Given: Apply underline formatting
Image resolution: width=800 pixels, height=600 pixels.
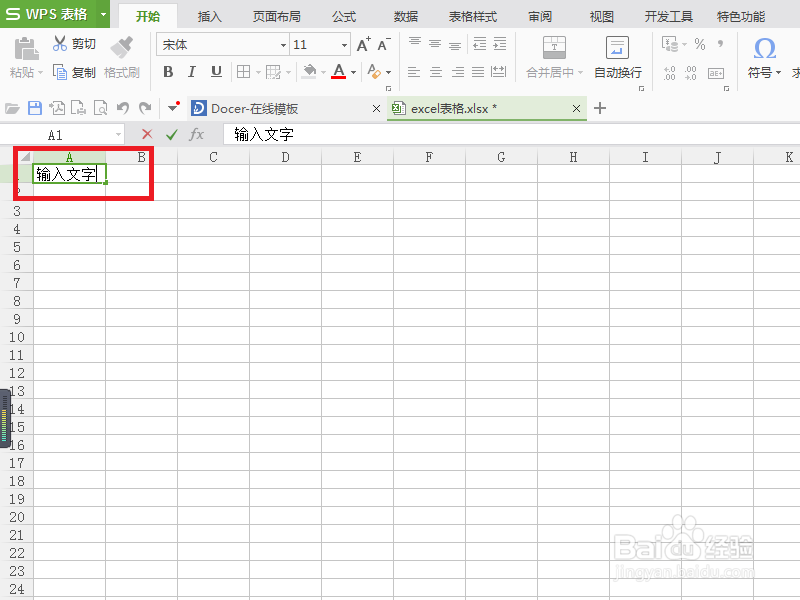Looking at the screenshot, I should click(x=217, y=72).
